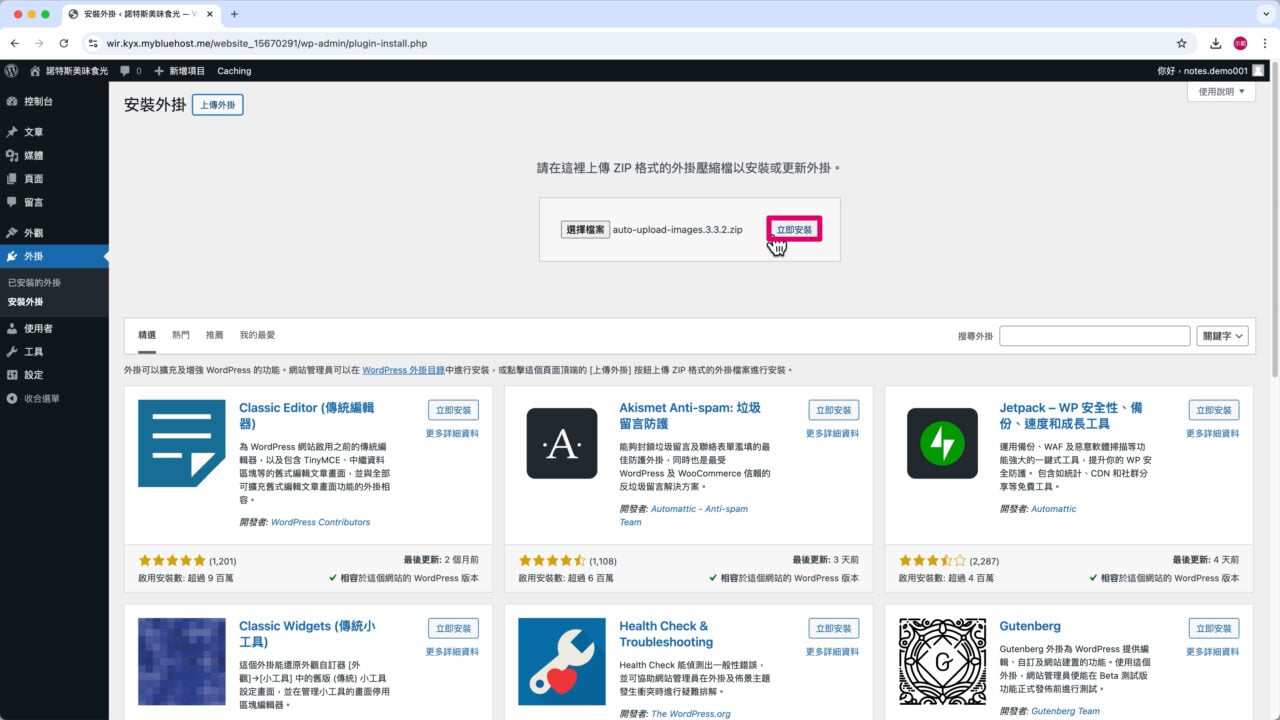The height and width of the screenshot is (720, 1280).
Task: Open 安裝外掛 submenu item
Action: point(25,302)
